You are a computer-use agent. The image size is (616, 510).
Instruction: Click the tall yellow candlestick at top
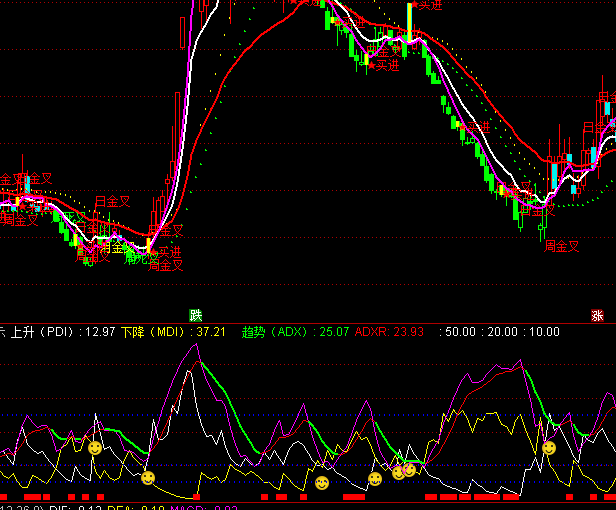tap(409, 22)
